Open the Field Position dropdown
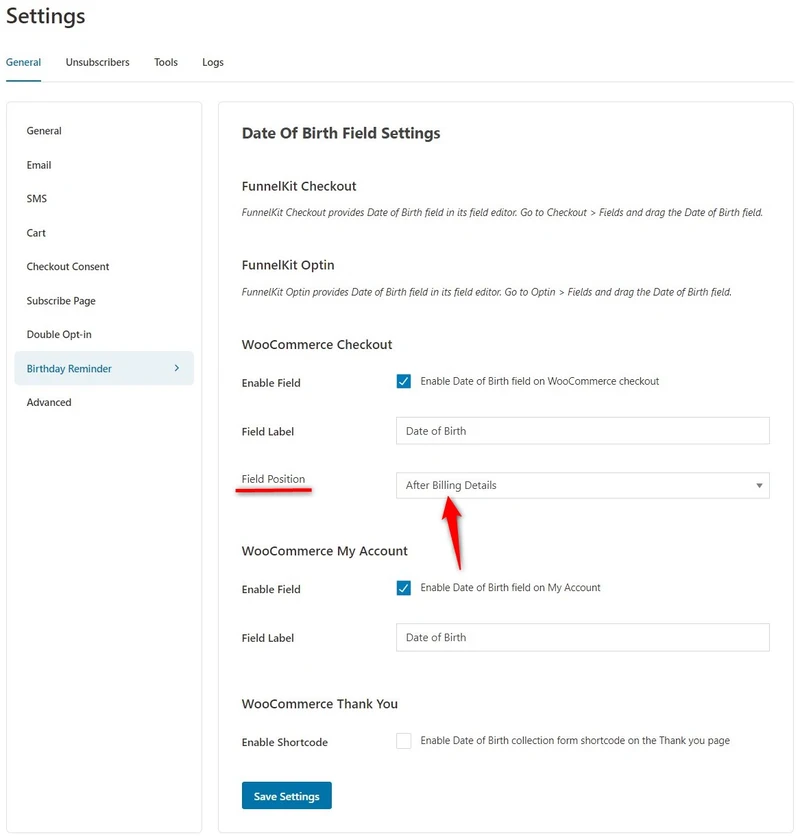Image resolution: width=800 pixels, height=840 pixels. 582,485
